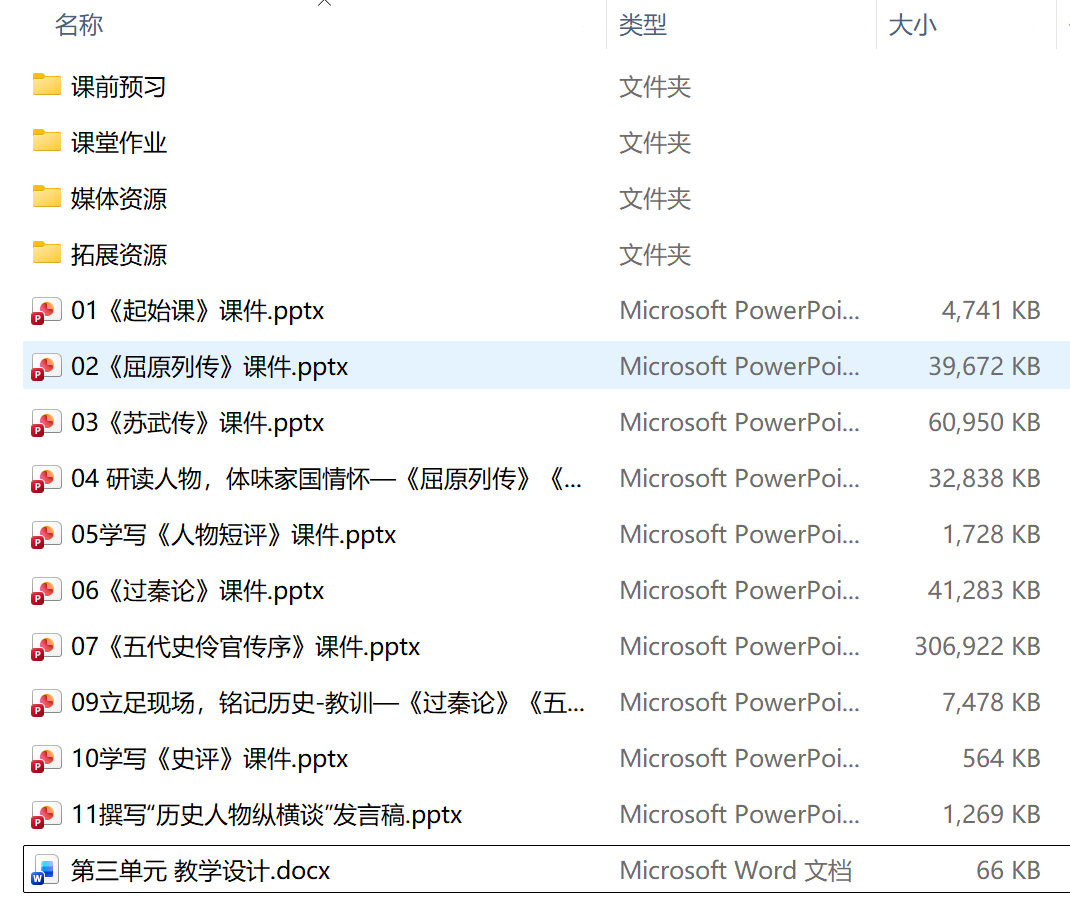
Task: Click the PowerPoint icon of 11撰写发言稿课件
Action: pos(45,815)
